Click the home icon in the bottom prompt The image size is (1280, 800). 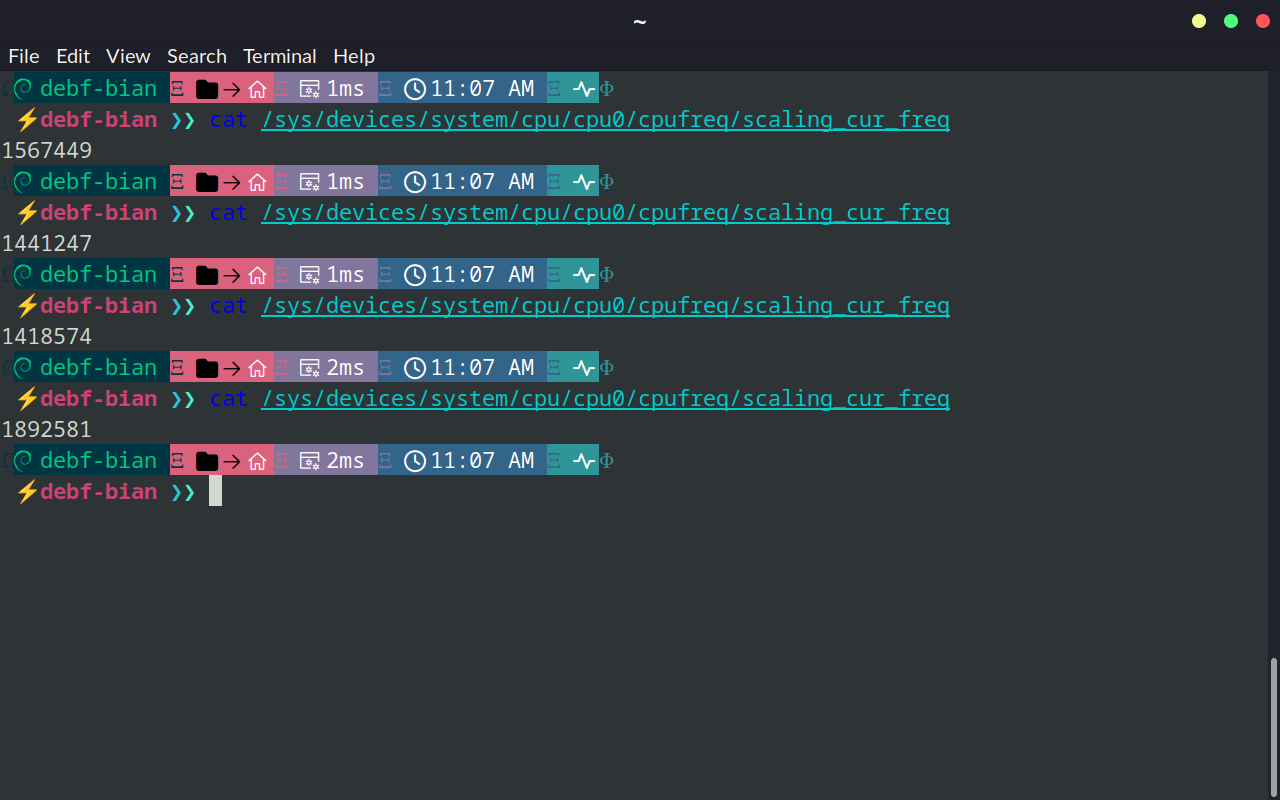click(257, 461)
